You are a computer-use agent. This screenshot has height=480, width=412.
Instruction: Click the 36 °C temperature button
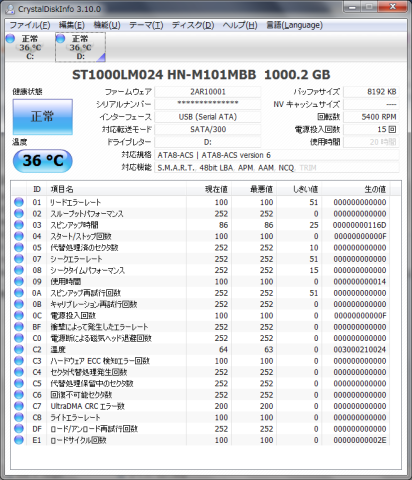coord(43,161)
